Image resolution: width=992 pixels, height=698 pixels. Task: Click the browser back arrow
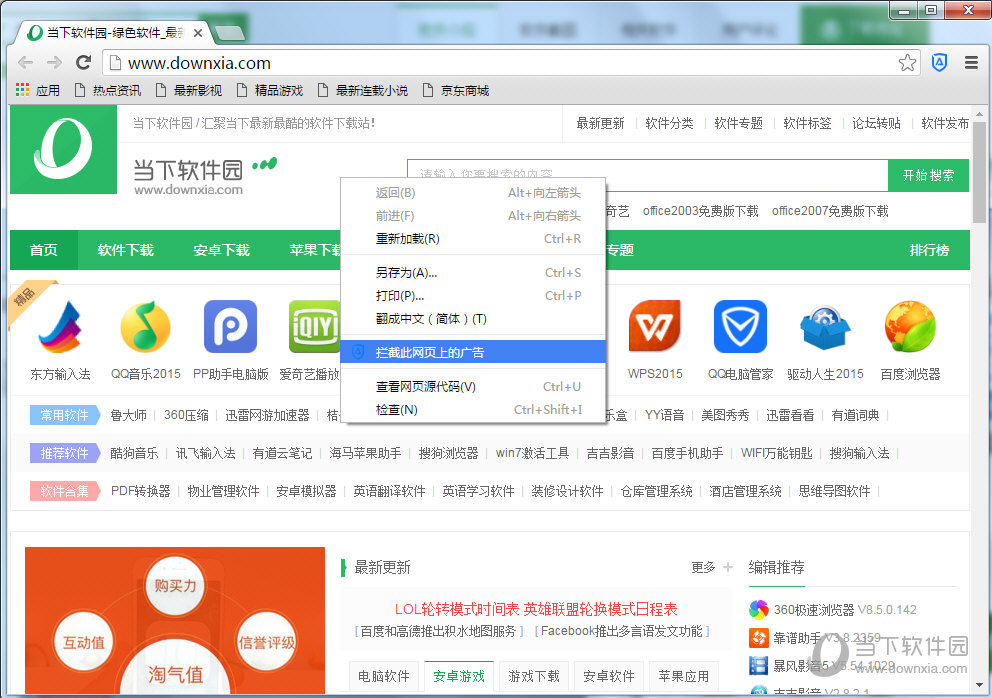25,63
